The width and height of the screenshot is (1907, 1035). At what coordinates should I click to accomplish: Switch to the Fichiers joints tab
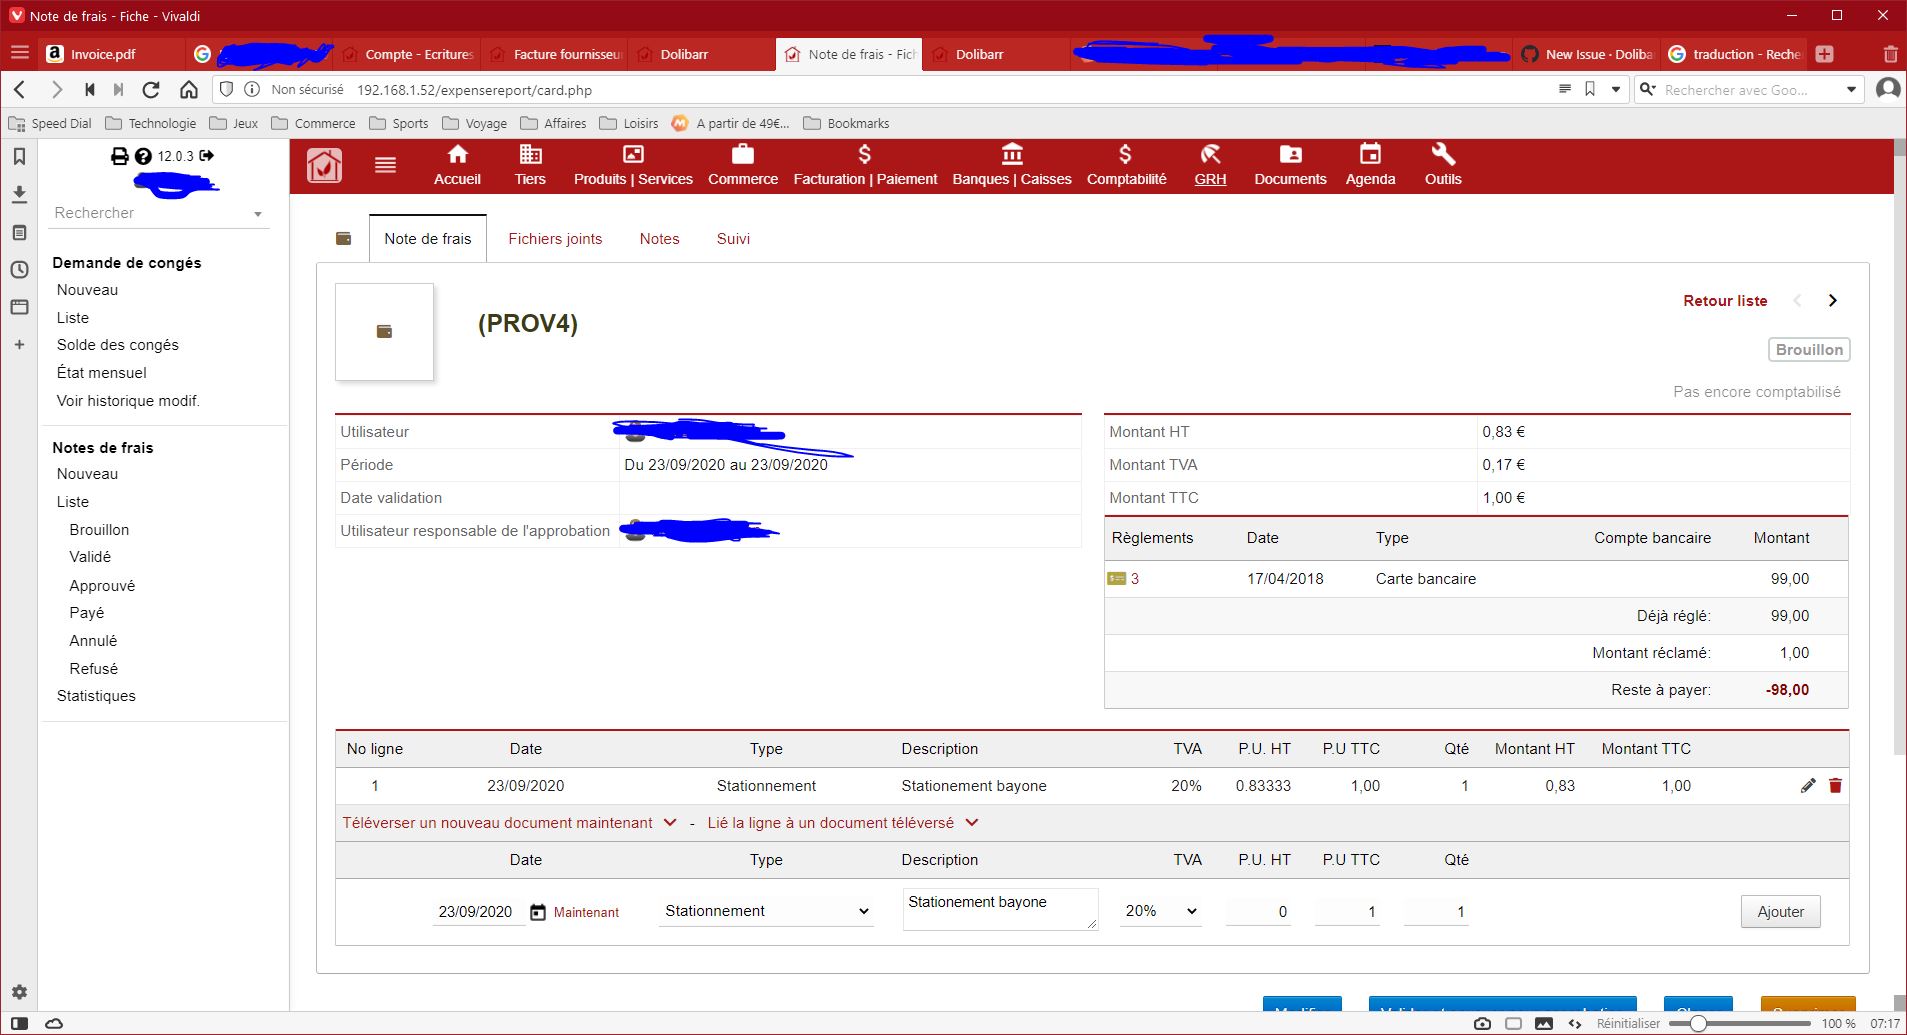click(x=555, y=238)
